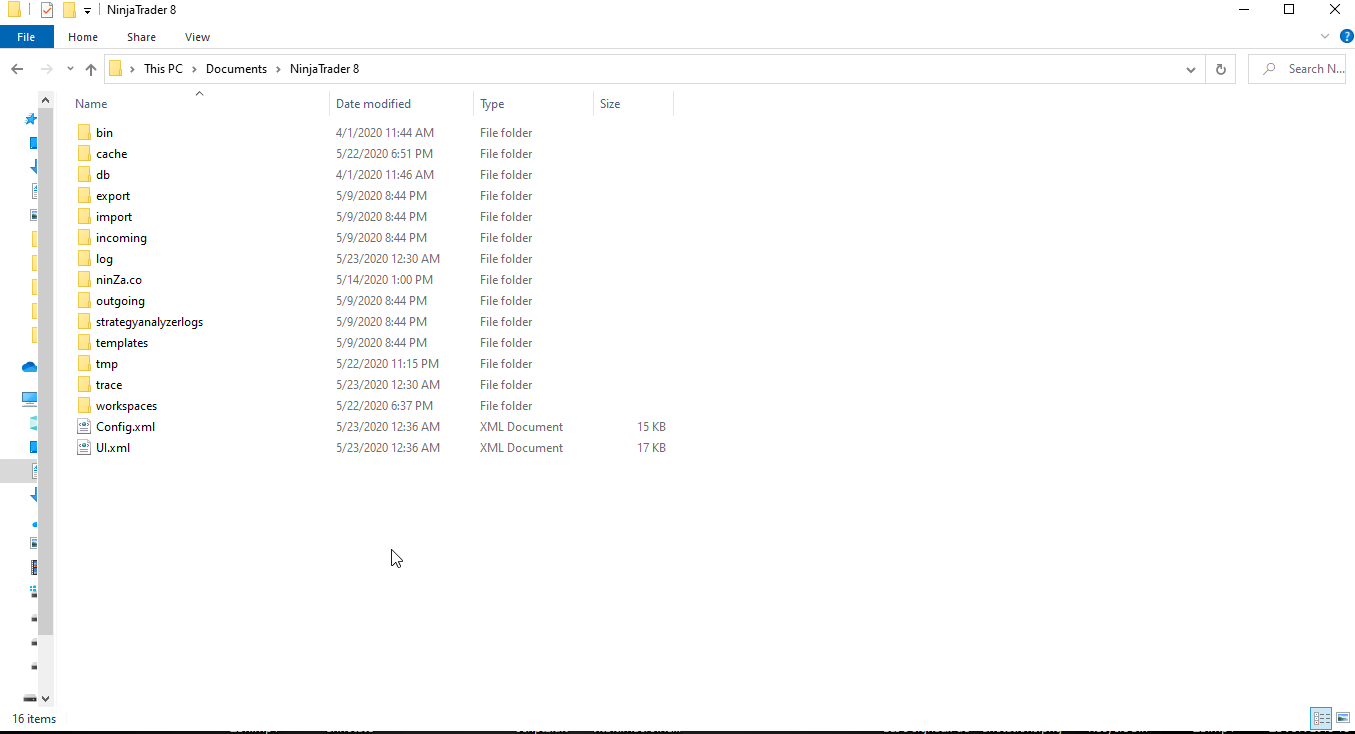Screen dimensions: 1355x734
Task: Select the strategyanalyzerlogs folder icon
Action: 84,322
